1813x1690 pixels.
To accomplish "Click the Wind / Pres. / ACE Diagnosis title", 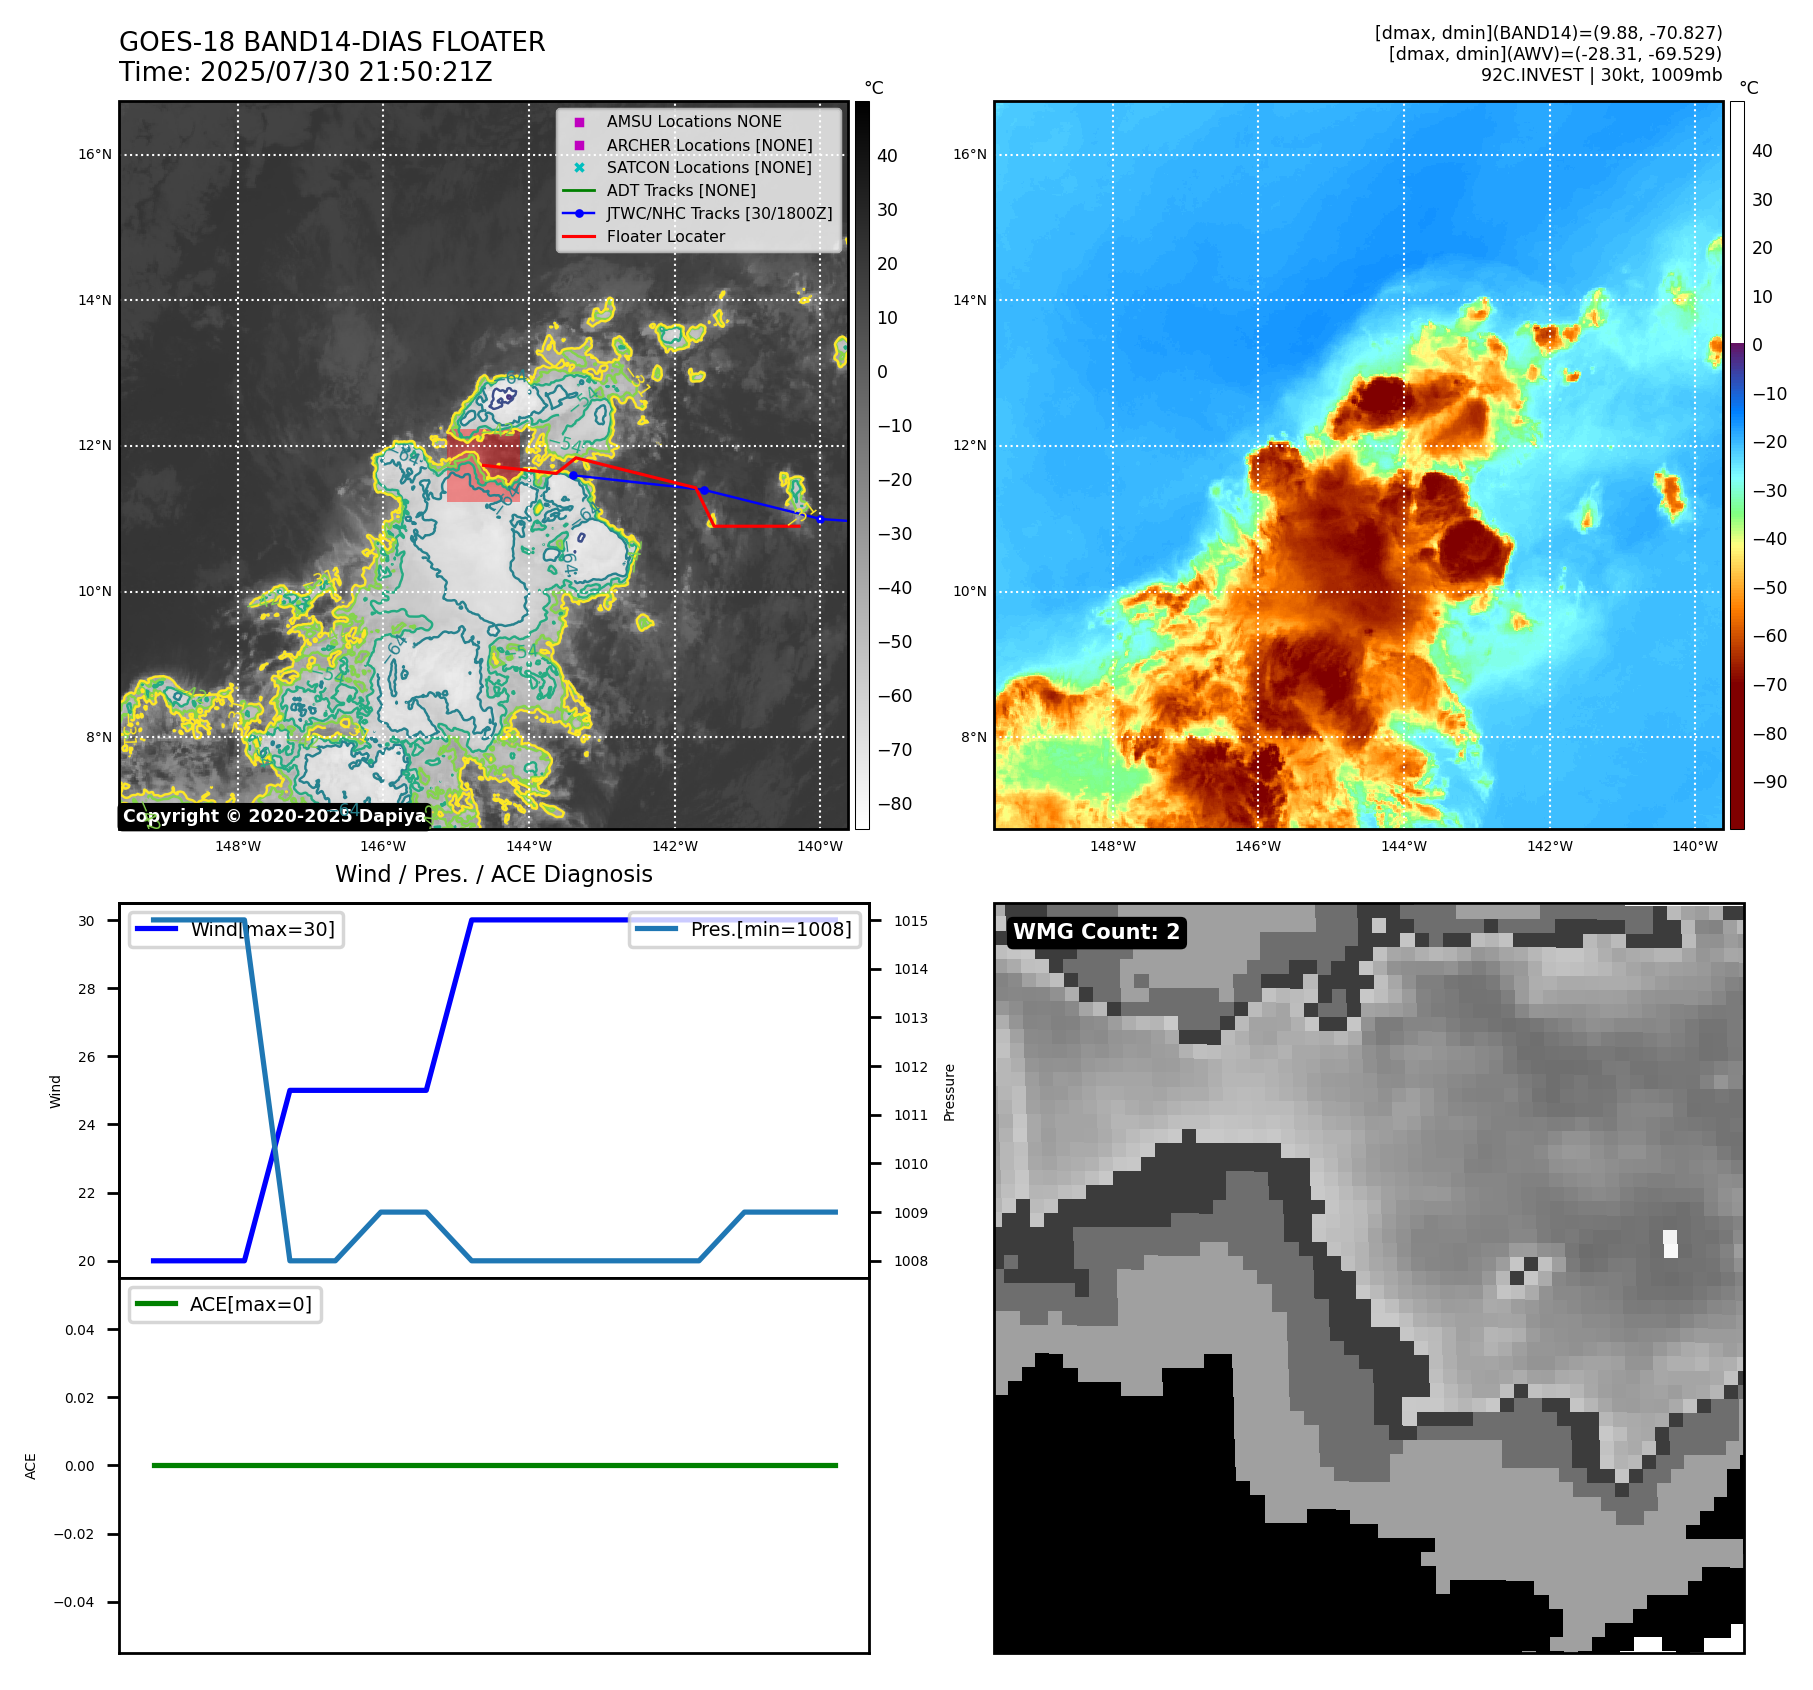I will 494,874.
